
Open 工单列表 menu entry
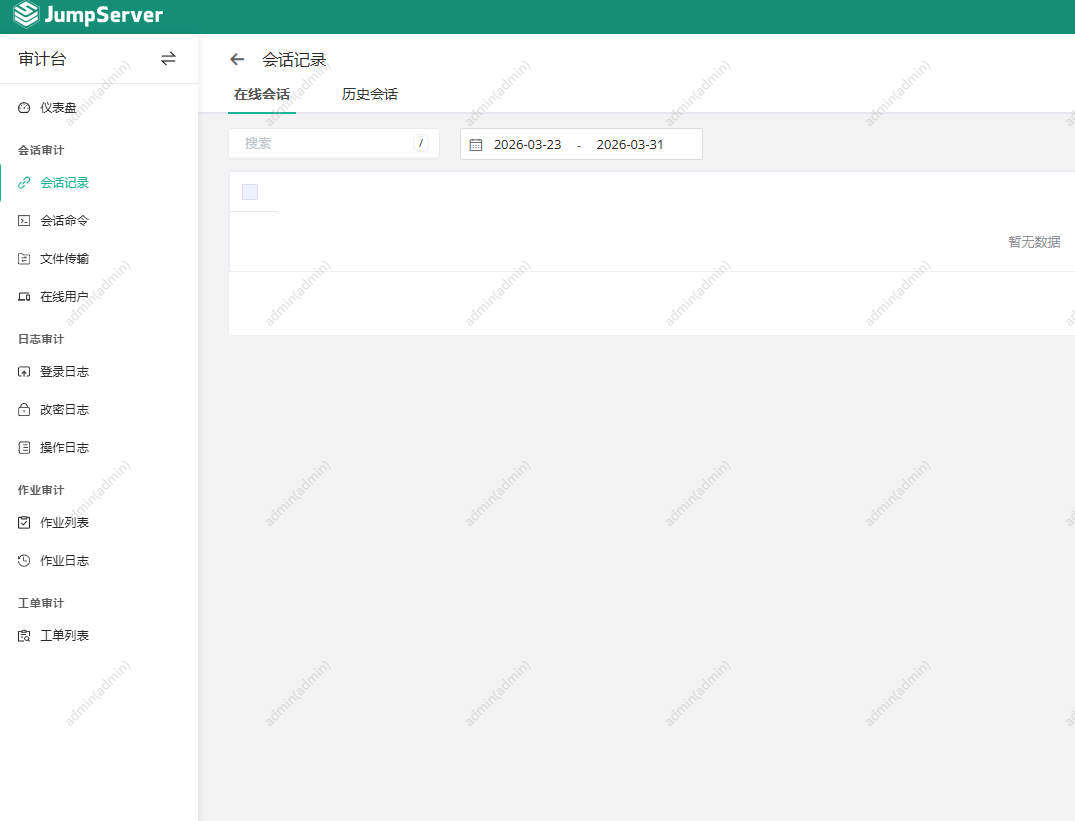(x=64, y=636)
